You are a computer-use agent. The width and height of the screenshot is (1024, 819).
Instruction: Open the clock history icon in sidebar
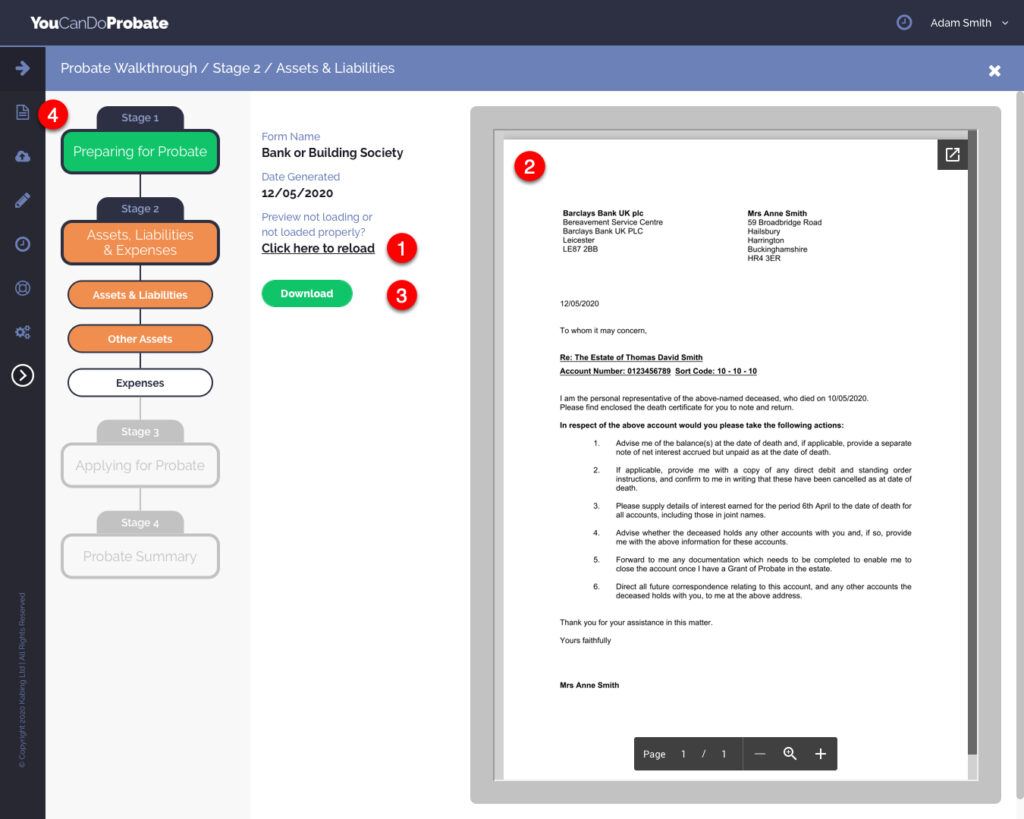[22, 244]
